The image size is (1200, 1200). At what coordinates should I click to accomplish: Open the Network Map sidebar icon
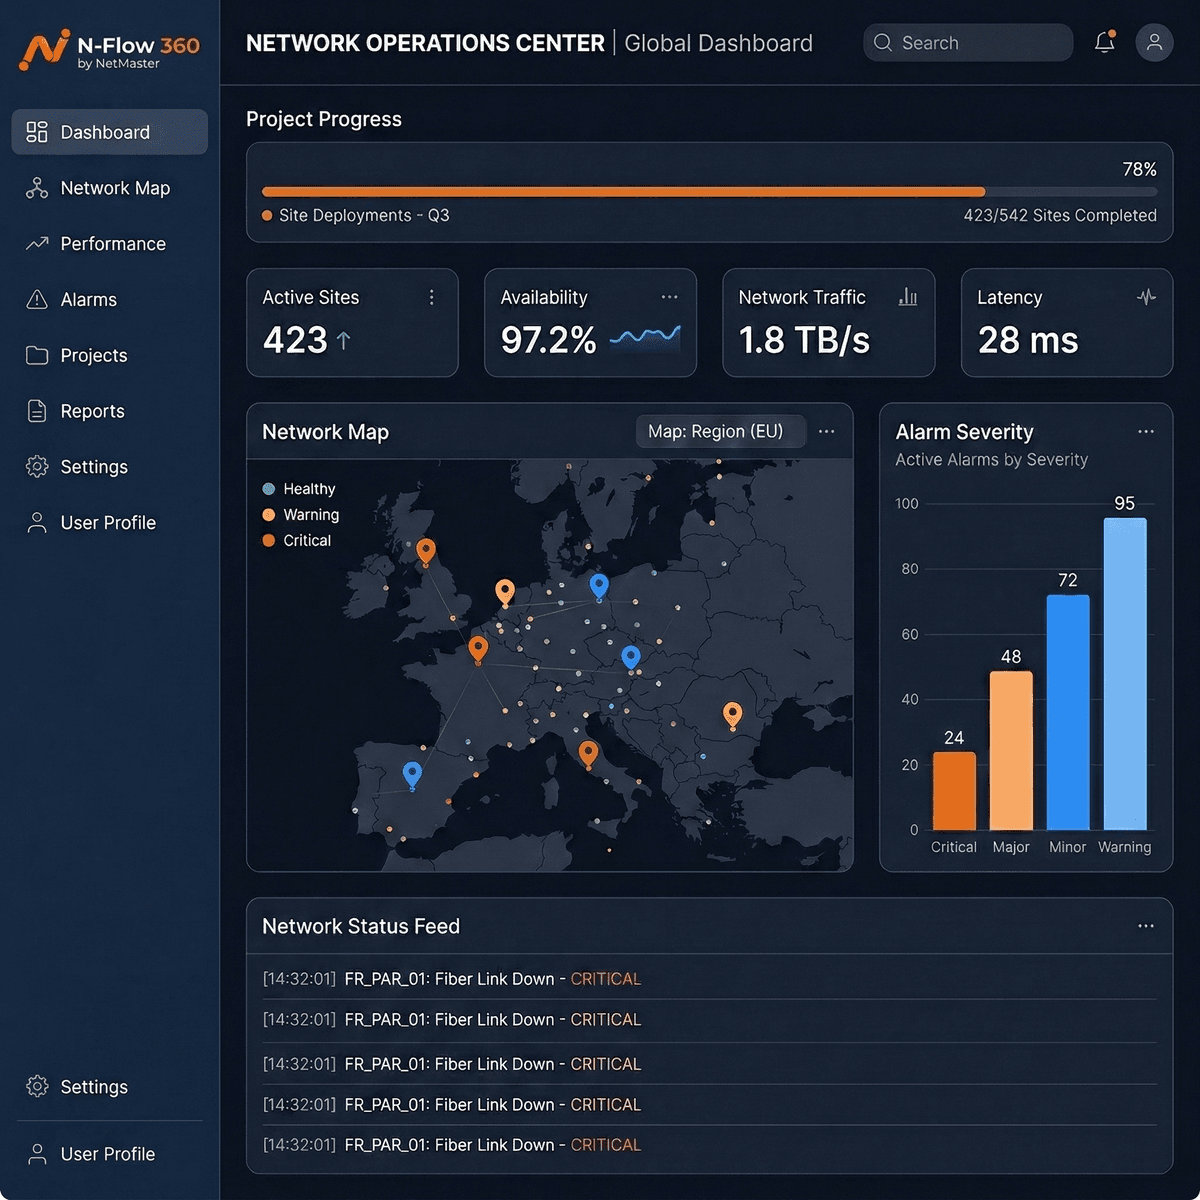tap(37, 188)
